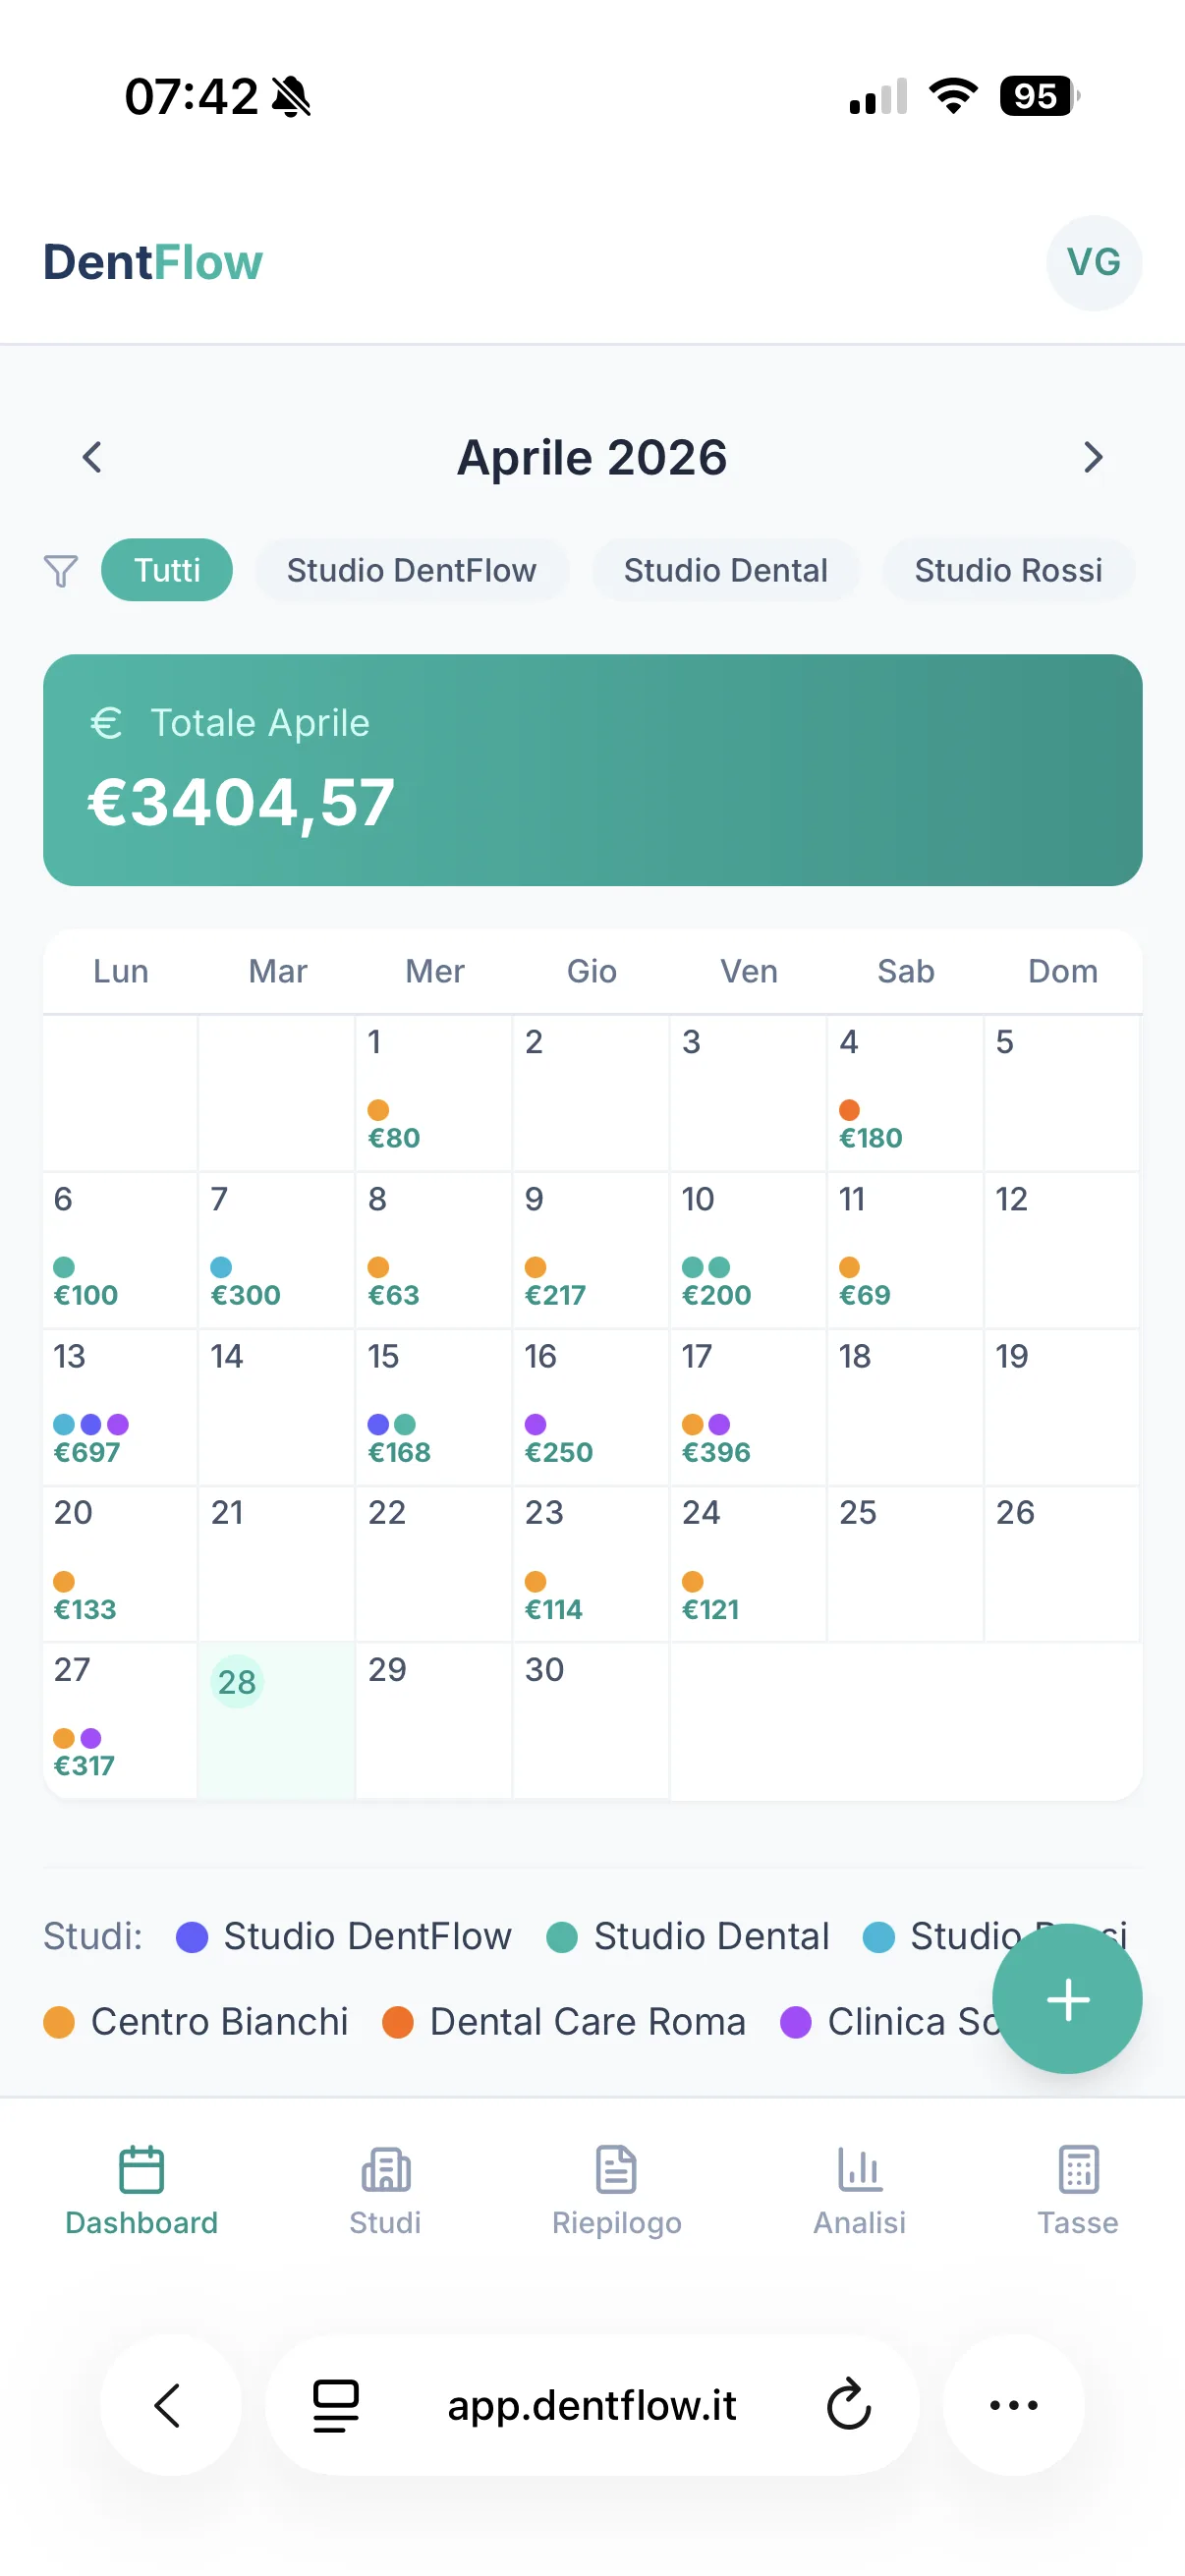This screenshot has width=1185, height=2576.
Task: Toggle the Studio DentFlow filter chip
Action: 411,570
